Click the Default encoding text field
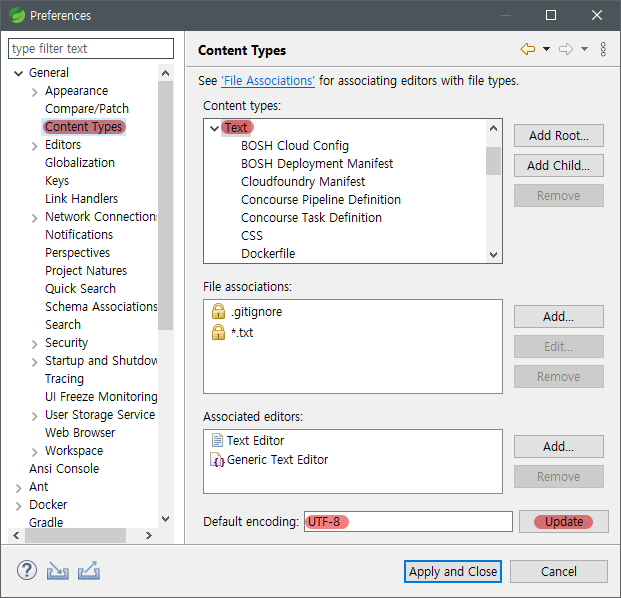Screen dimensions: 621x598 408,522
